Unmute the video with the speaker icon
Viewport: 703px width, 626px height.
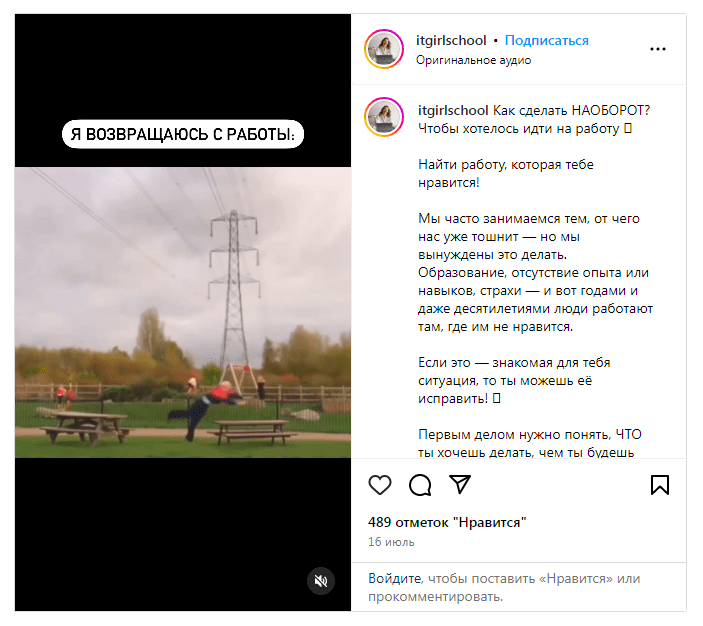pos(321,581)
